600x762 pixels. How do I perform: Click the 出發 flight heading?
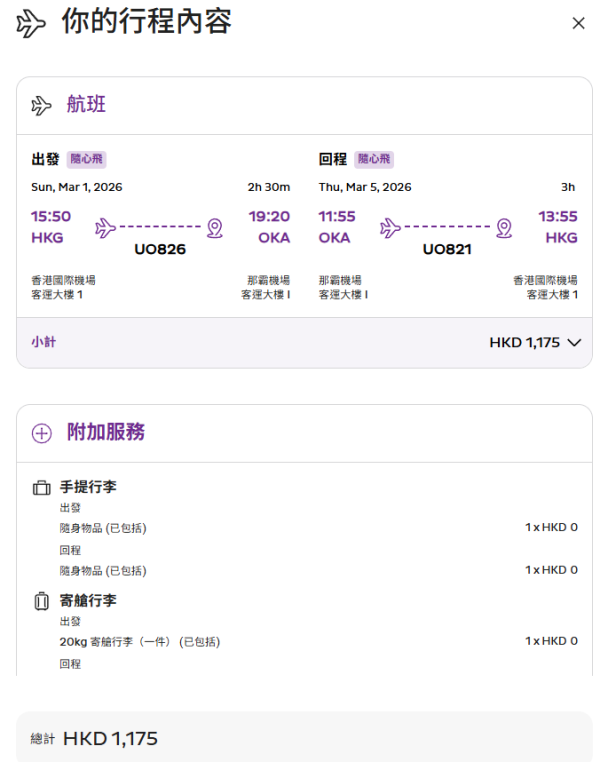point(45,159)
